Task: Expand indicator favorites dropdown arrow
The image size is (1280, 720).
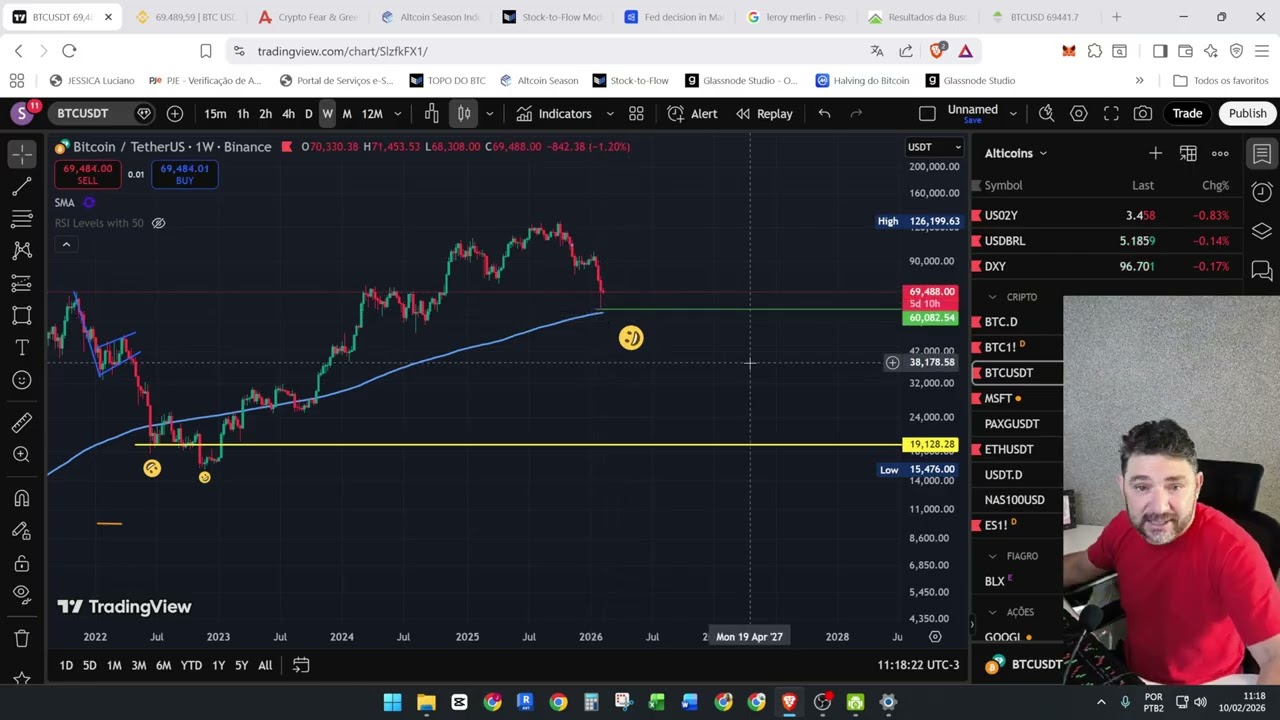Action: point(610,113)
